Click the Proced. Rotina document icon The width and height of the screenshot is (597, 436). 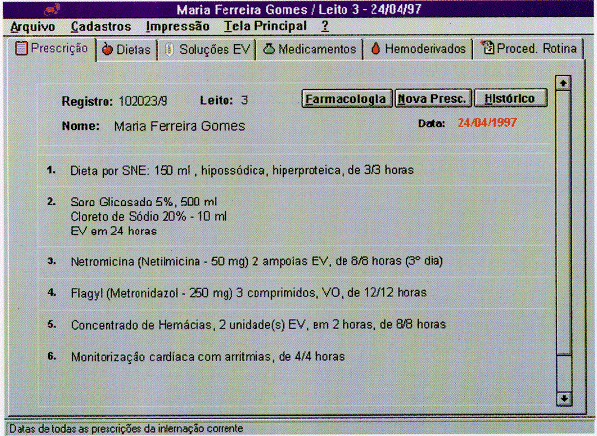(x=487, y=48)
